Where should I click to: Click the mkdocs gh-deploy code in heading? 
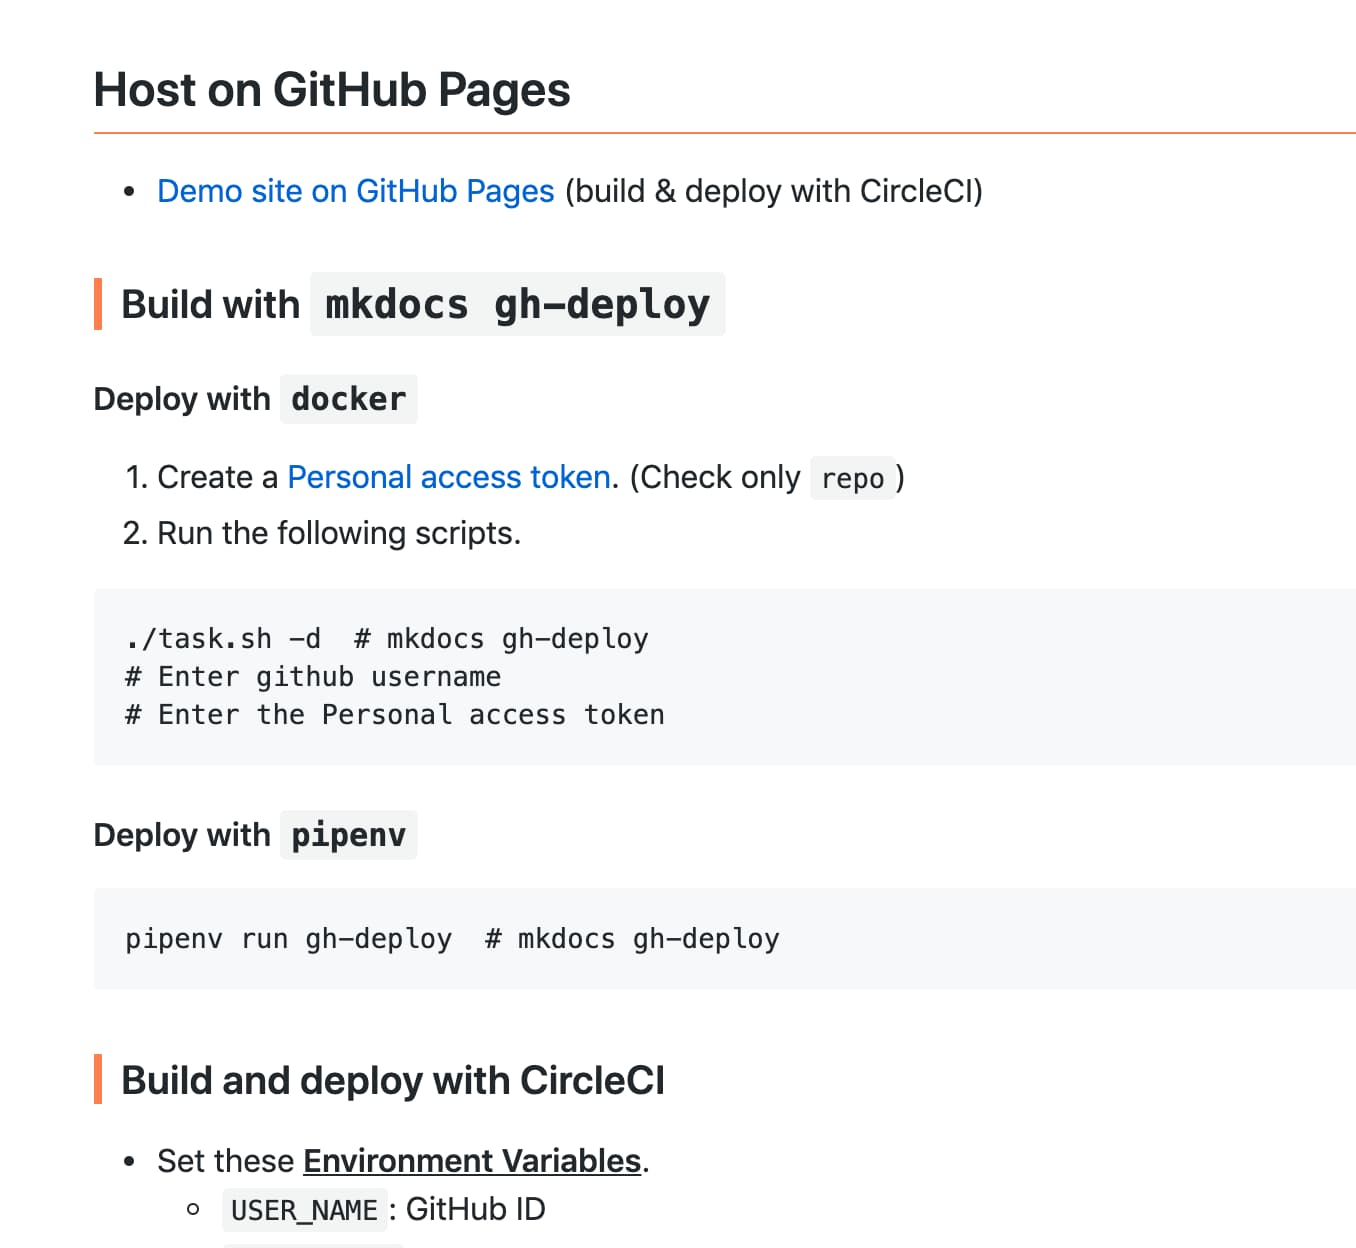[517, 304]
